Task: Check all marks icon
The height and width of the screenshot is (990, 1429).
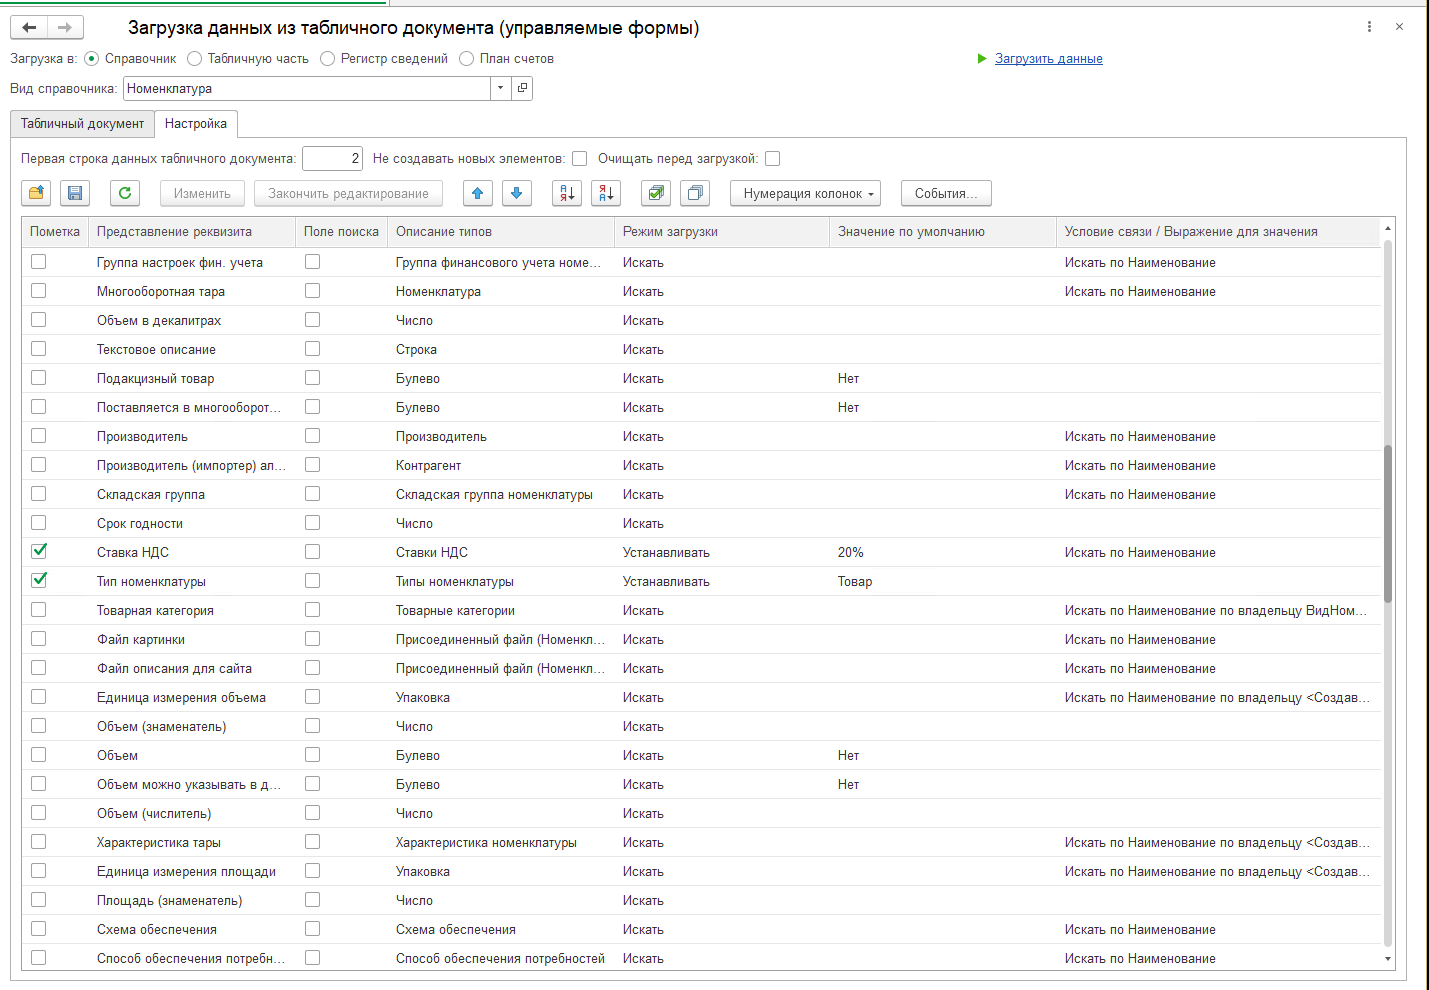Action: tap(656, 193)
